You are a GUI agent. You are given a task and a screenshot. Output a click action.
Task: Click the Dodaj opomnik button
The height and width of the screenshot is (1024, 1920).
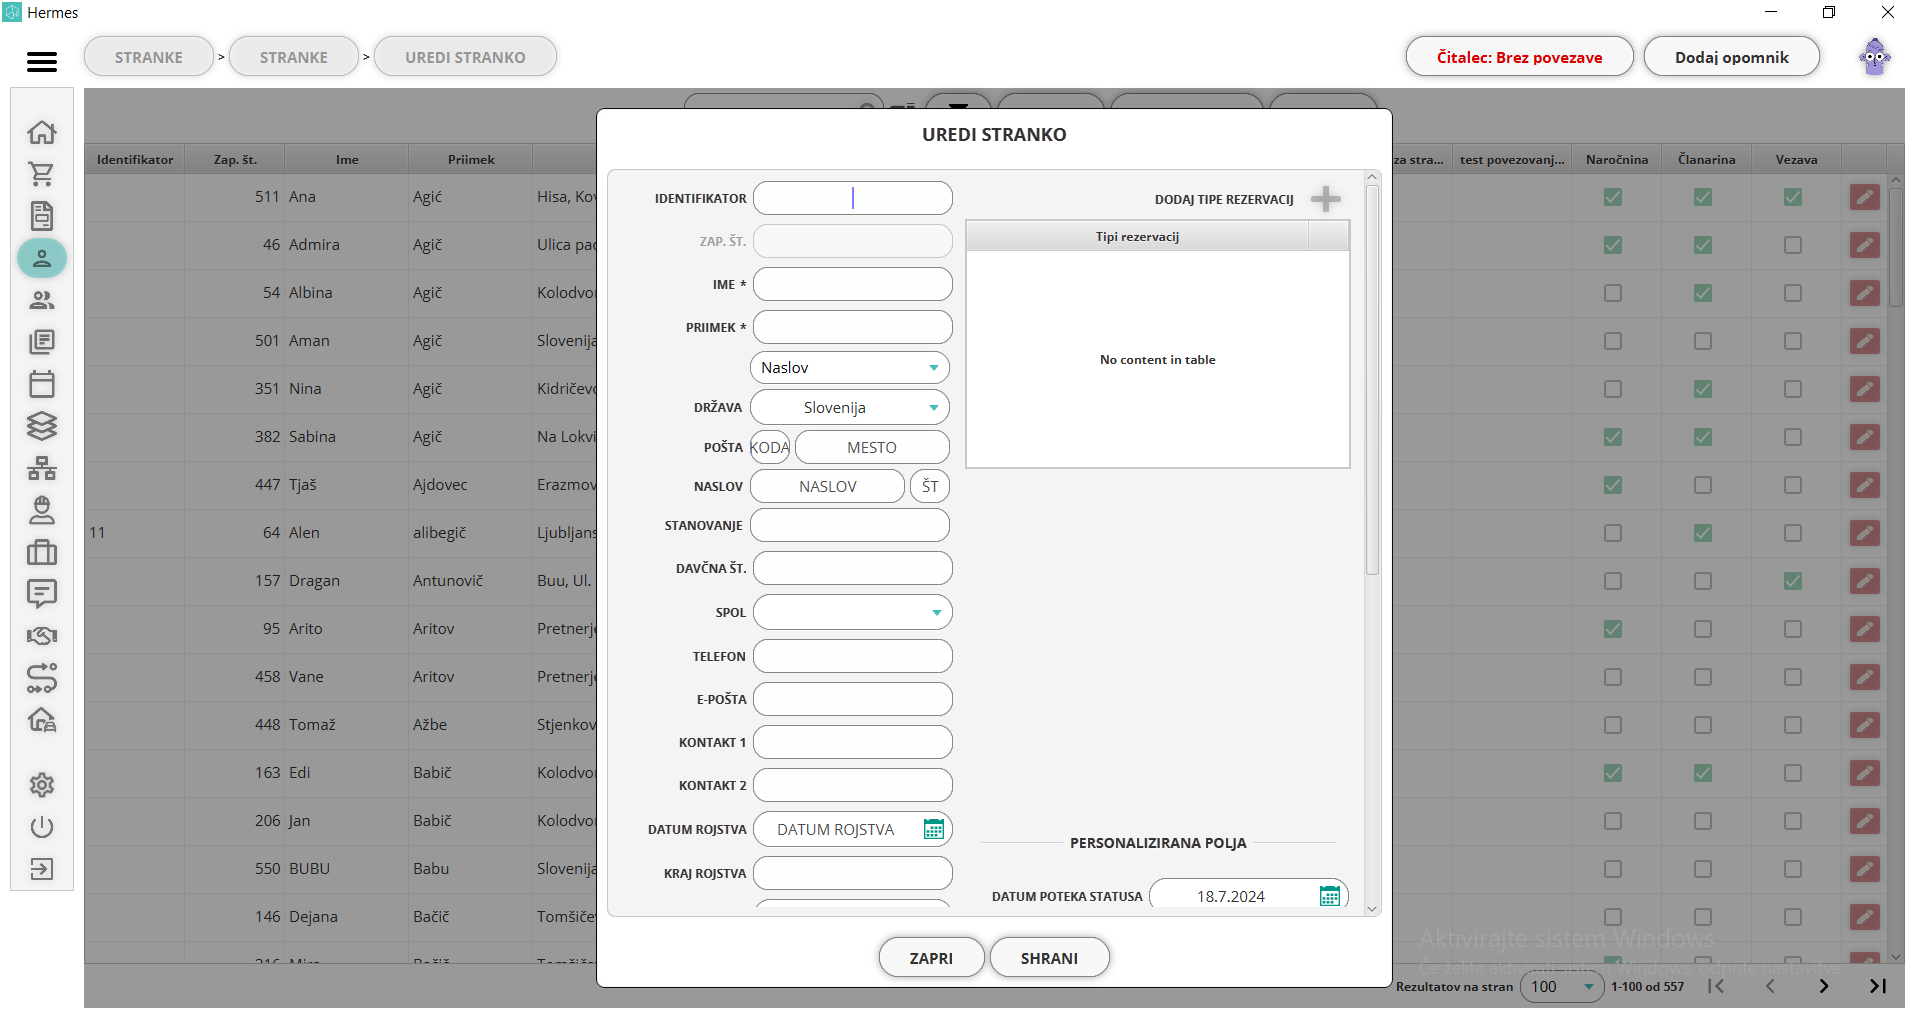pos(1732,57)
